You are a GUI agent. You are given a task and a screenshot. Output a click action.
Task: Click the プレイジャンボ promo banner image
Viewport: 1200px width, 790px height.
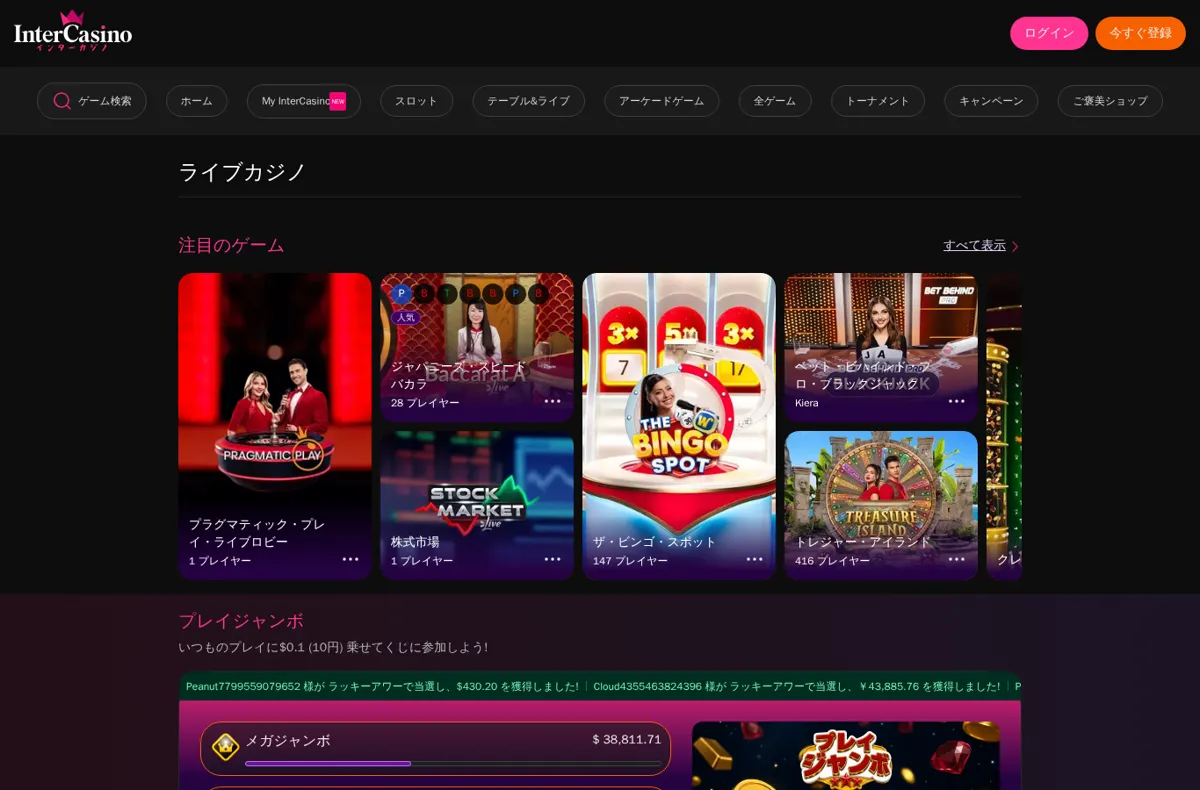[846, 756]
